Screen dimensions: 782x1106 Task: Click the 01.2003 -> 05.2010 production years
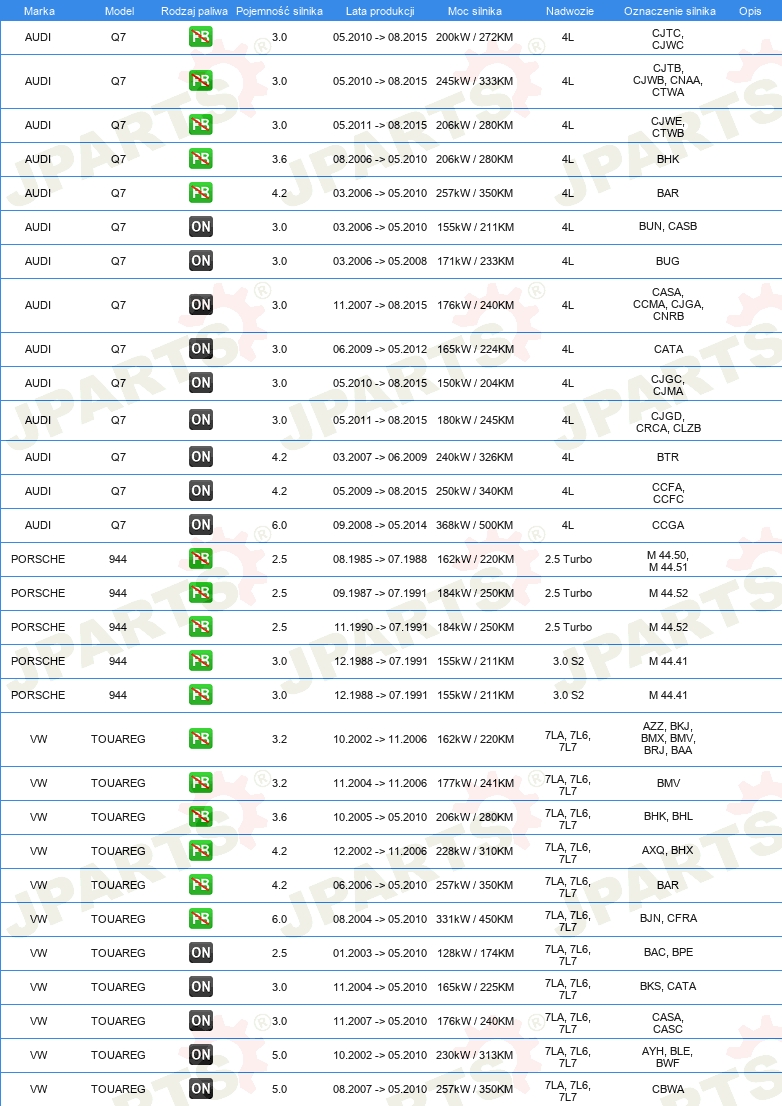pos(380,953)
